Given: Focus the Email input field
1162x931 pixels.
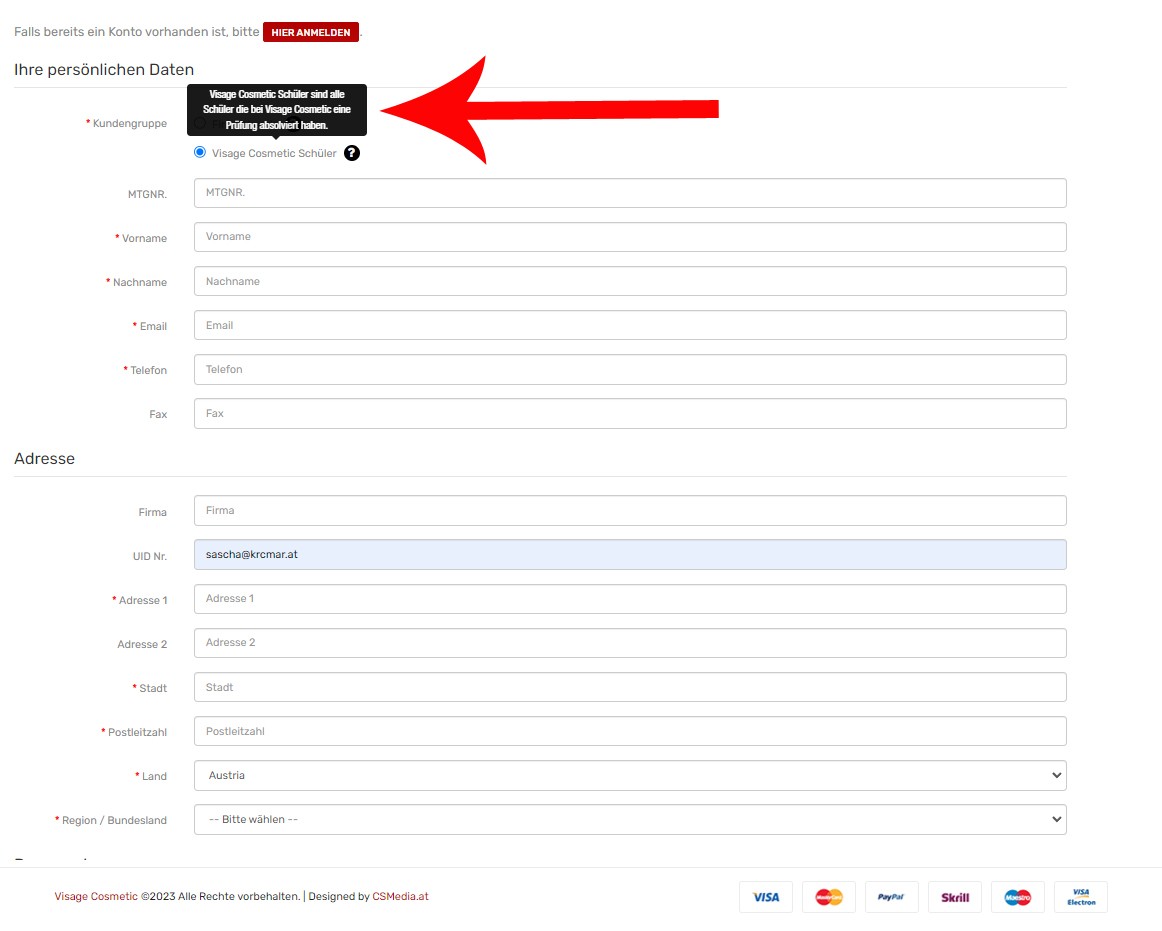Looking at the screenshot, I should [630, 325].
